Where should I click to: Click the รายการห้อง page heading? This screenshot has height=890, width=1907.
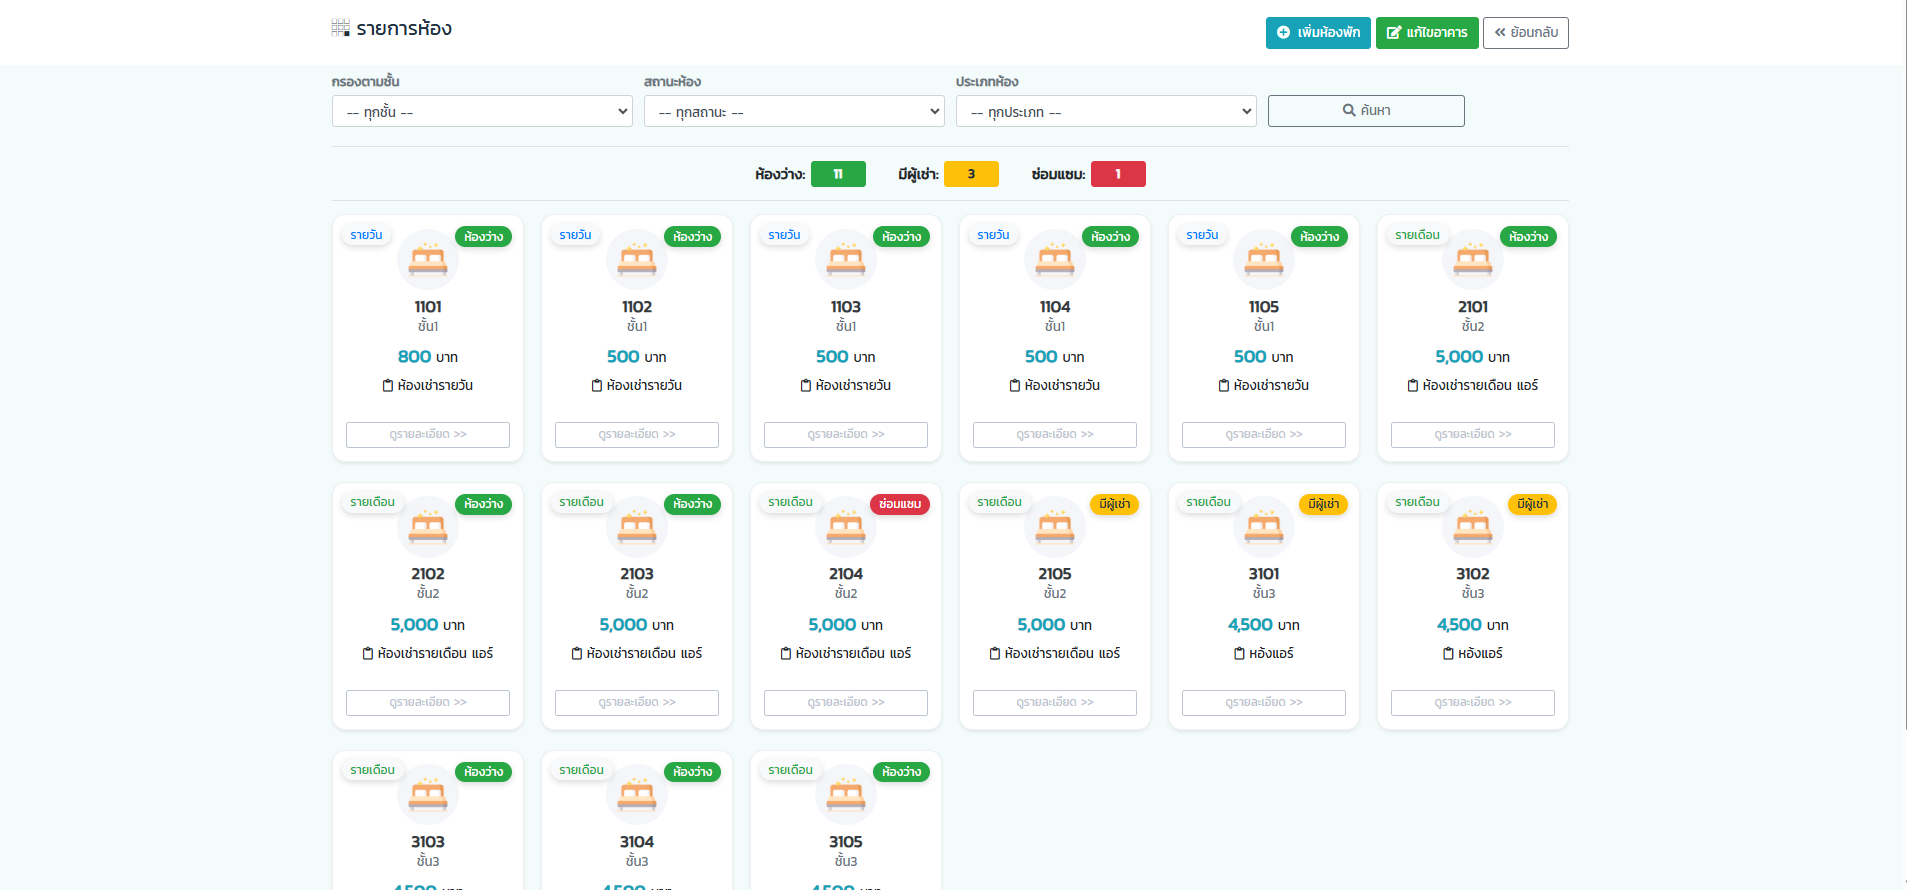click(404, 29)
